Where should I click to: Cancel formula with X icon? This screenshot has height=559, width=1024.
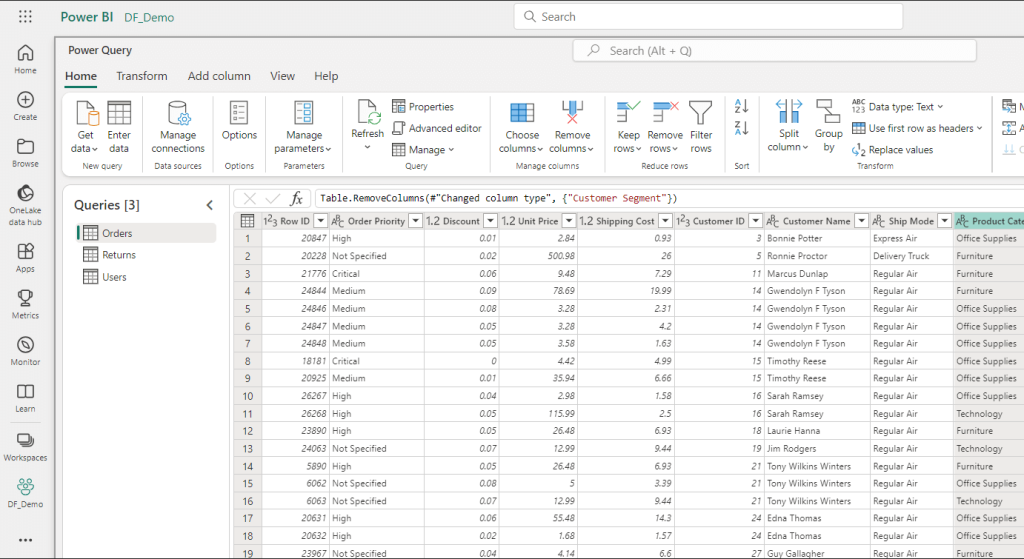(x=249, y=199)
